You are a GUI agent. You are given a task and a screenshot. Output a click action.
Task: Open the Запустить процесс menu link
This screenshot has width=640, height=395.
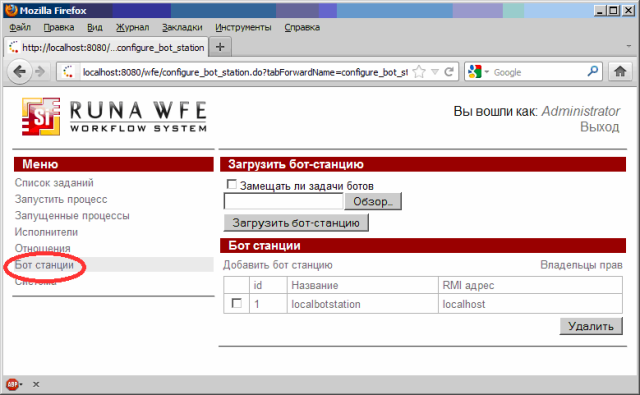[61, 199]
